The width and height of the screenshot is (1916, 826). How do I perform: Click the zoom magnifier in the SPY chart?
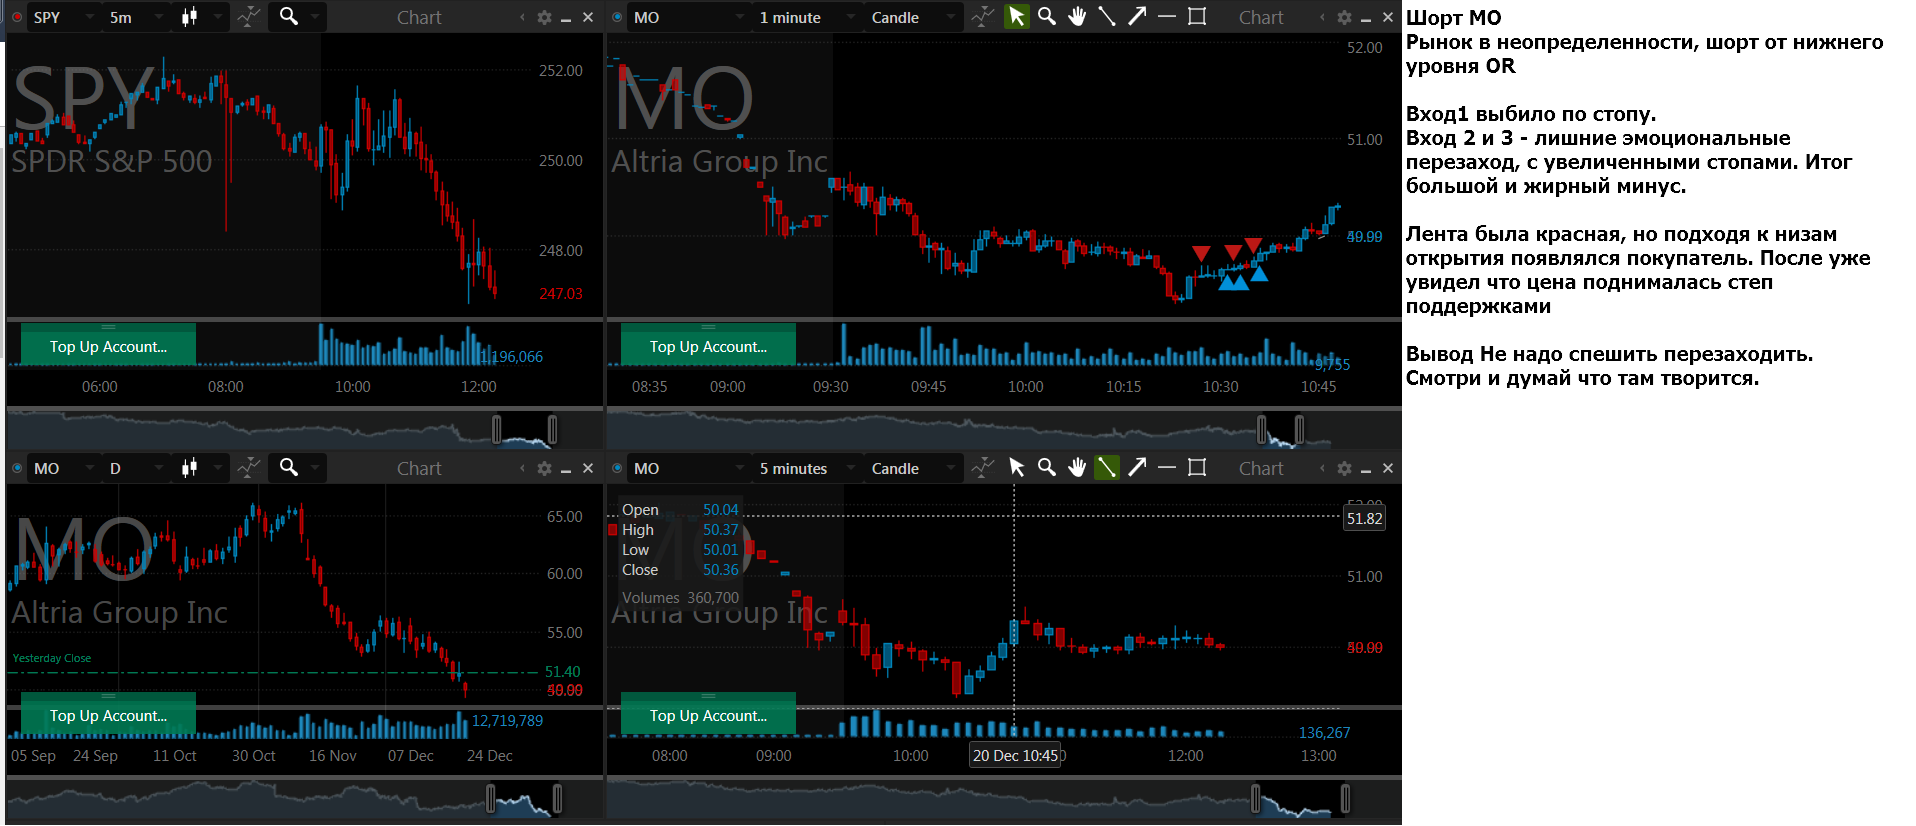[289, 16]
